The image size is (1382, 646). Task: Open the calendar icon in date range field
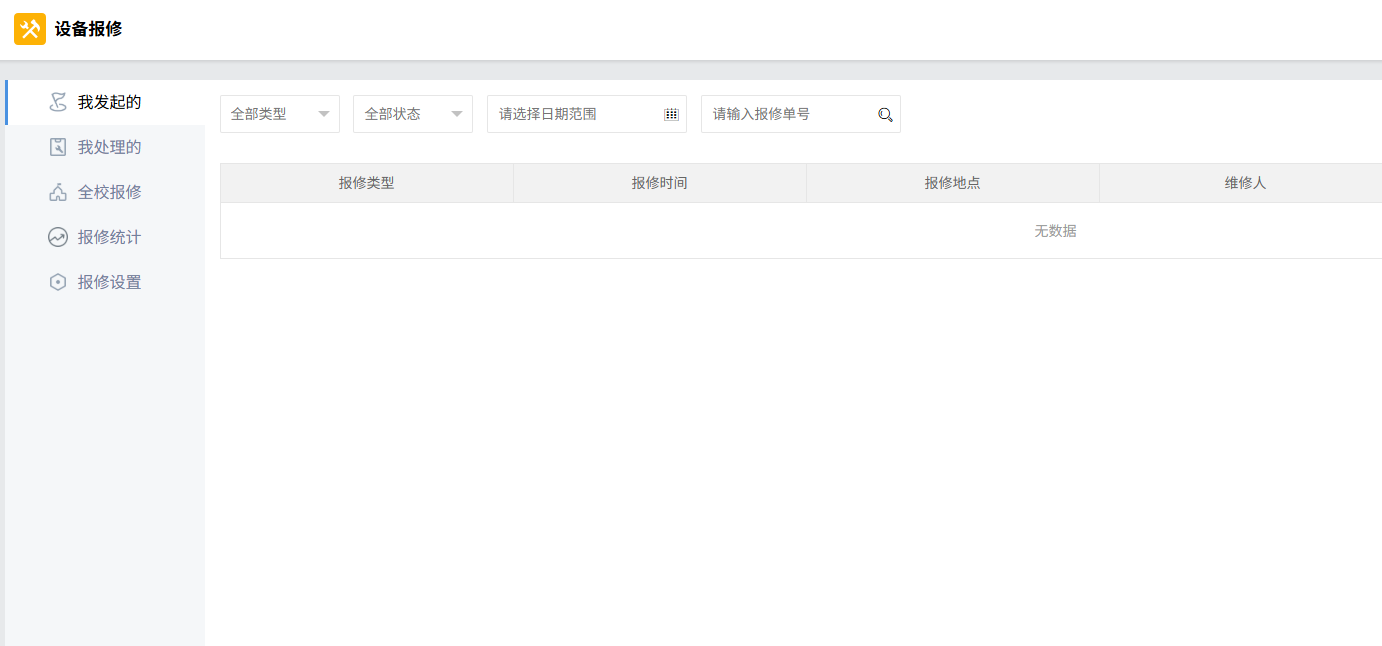(671, 114)
